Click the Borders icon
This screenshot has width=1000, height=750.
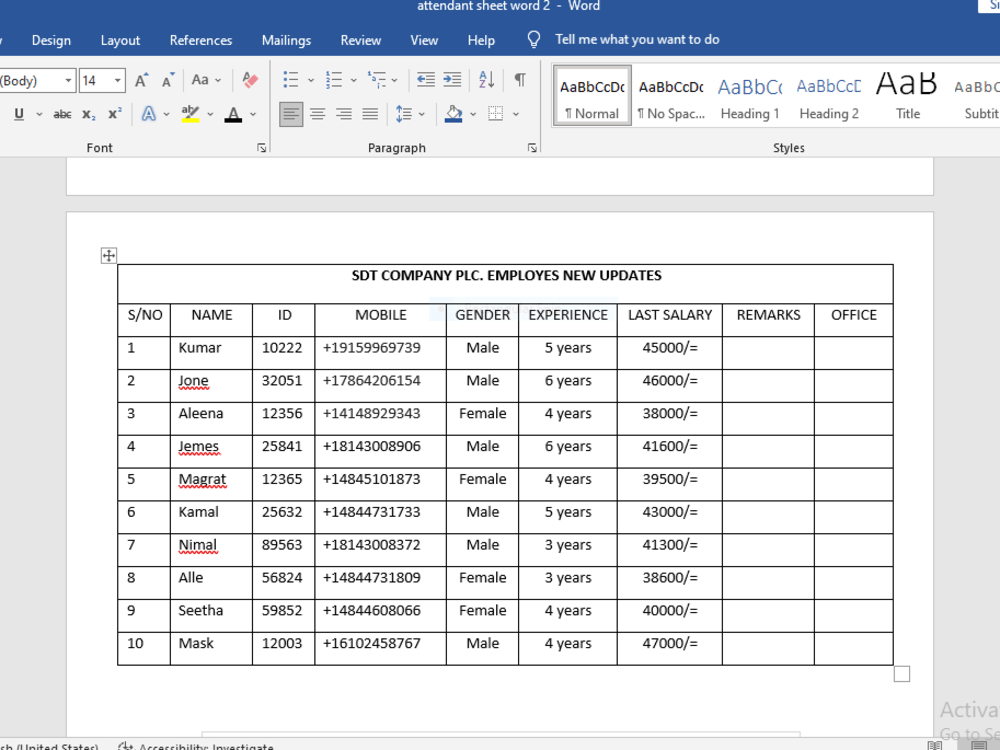pos(496,114)
